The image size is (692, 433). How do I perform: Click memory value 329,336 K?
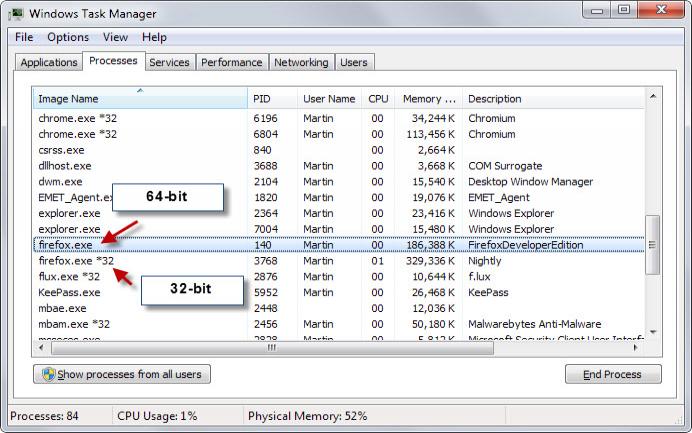pyautogui.click(x=430, y=261)
